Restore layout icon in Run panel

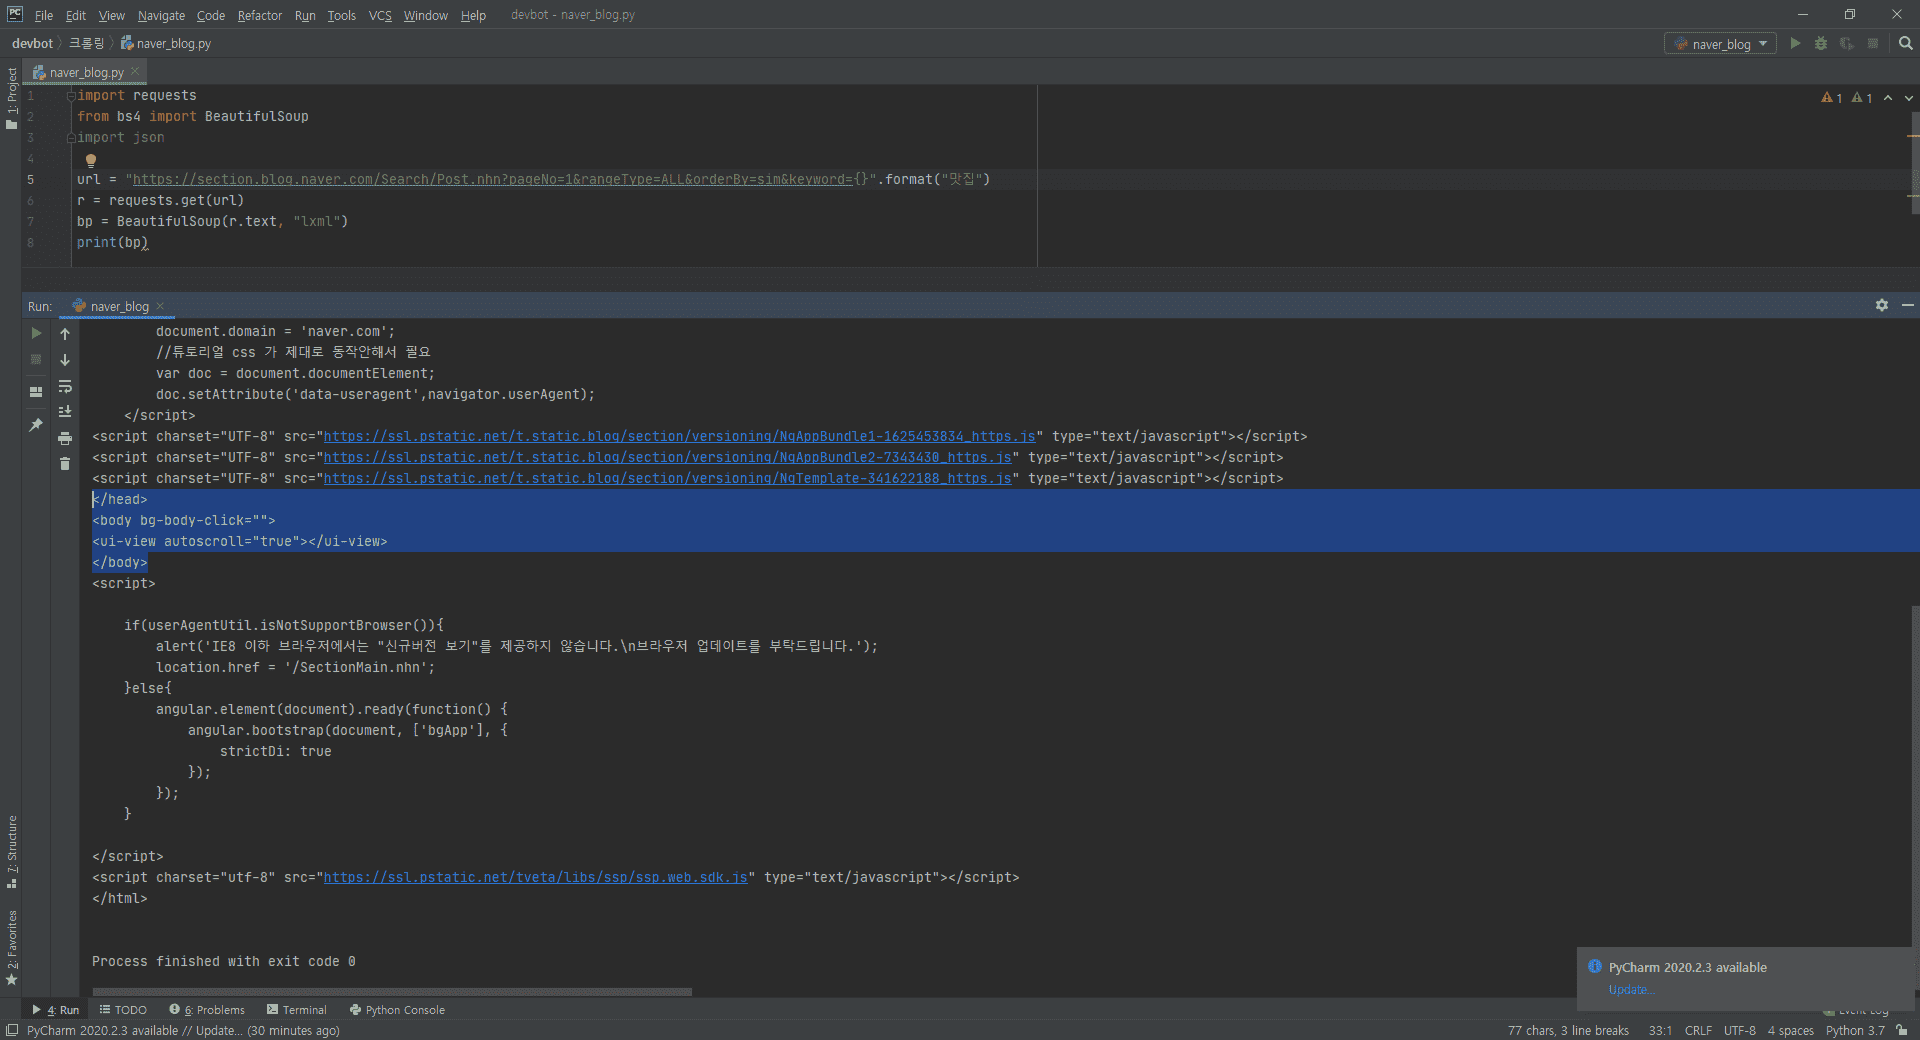(36, 392)
